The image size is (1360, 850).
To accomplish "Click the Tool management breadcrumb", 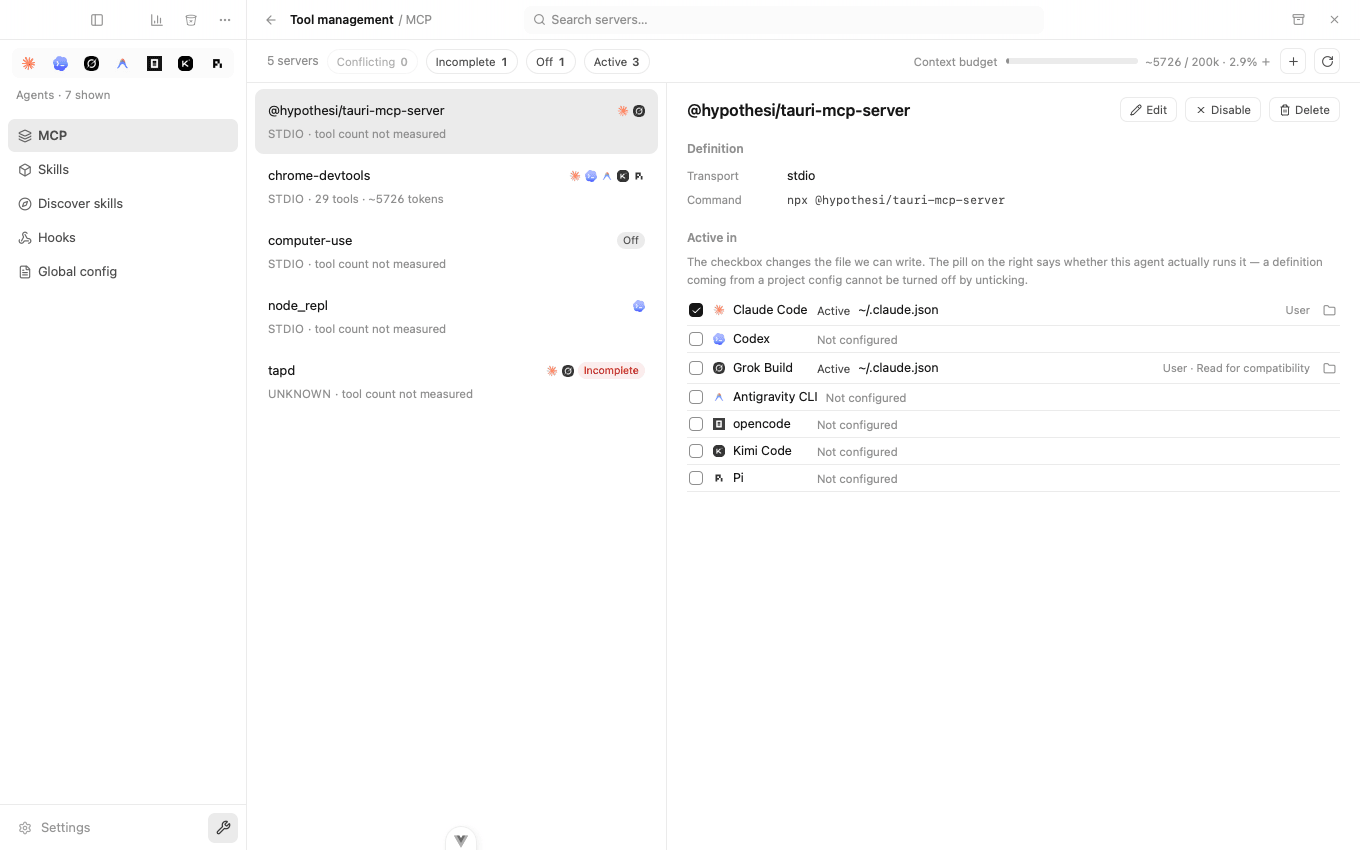I will pos(342,20).
